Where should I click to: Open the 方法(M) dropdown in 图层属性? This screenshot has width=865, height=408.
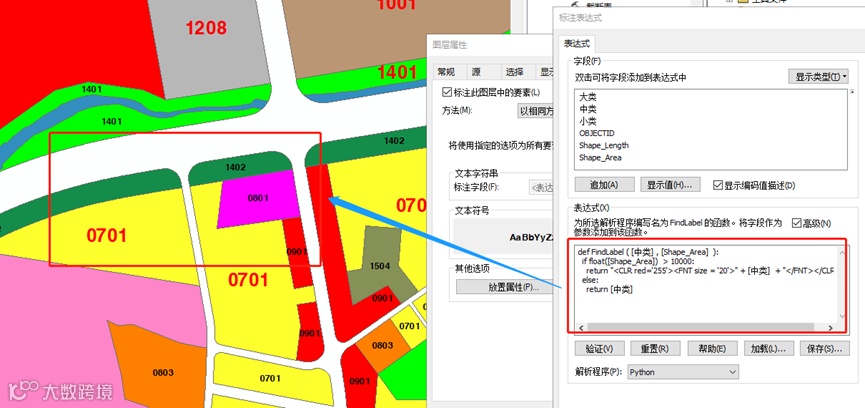pyautogui.click(x=536, y=110)
